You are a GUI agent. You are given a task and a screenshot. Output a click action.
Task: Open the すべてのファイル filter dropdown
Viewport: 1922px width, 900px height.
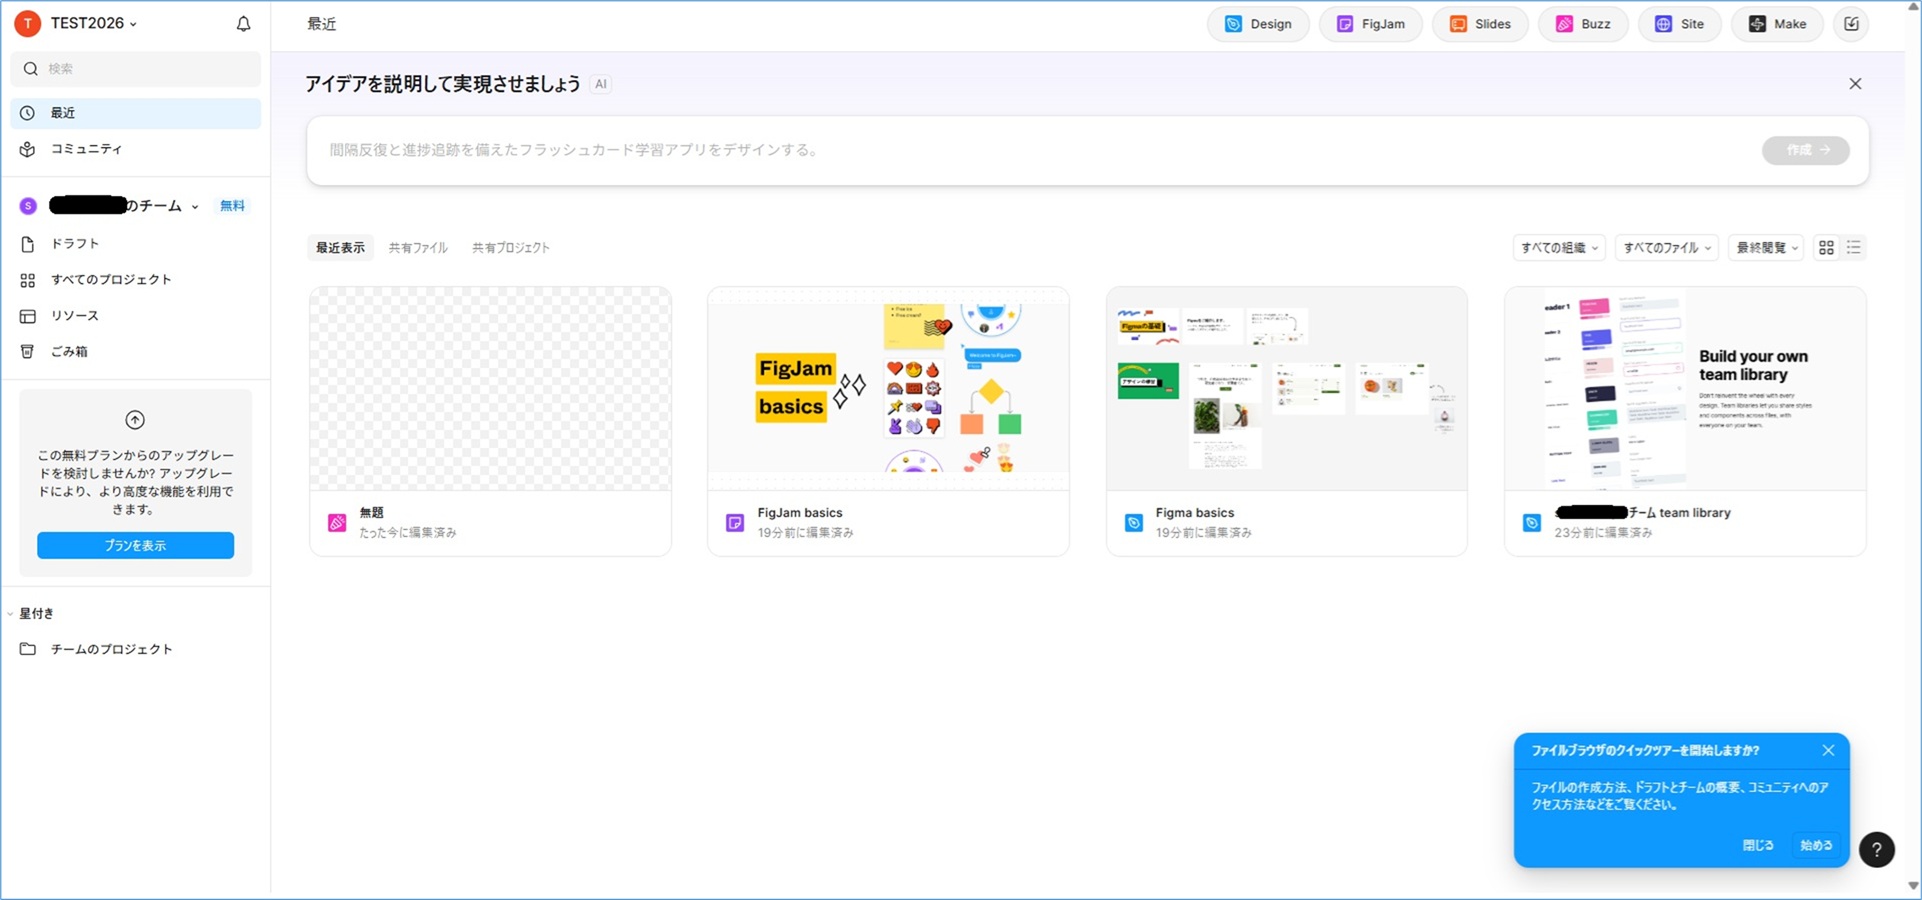pos(1667,248)
